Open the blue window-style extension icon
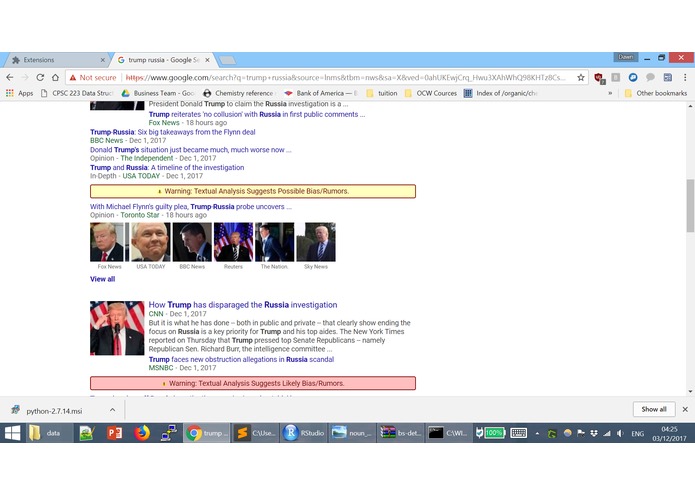The height and width of the screenshot is (494, 695). coord(668,78)
